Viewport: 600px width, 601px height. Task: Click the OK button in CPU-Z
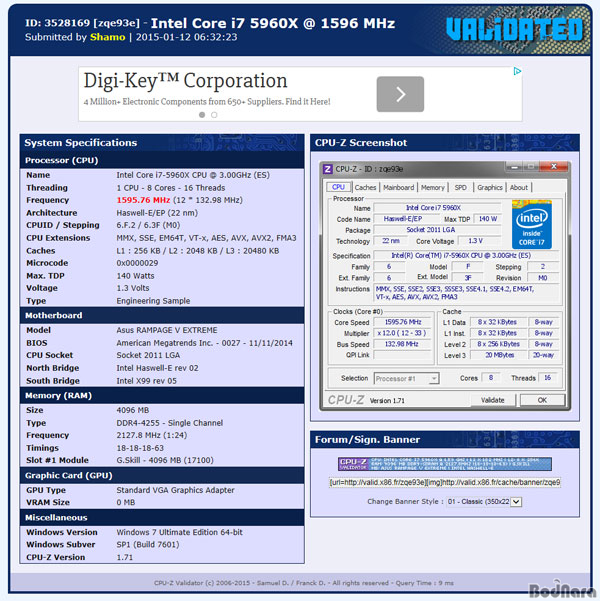coord(542,400)
